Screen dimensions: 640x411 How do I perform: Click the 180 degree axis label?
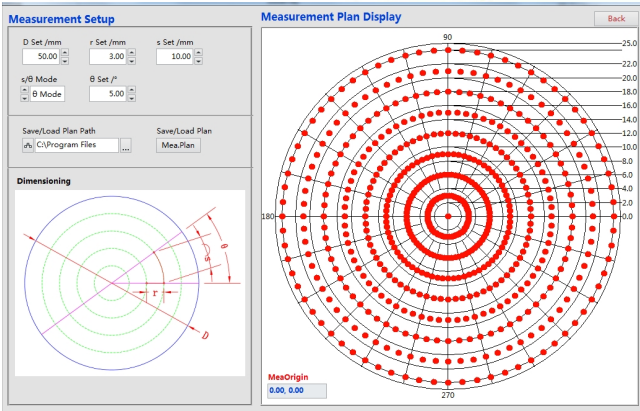pyautogui.click(x=268, y=216)
